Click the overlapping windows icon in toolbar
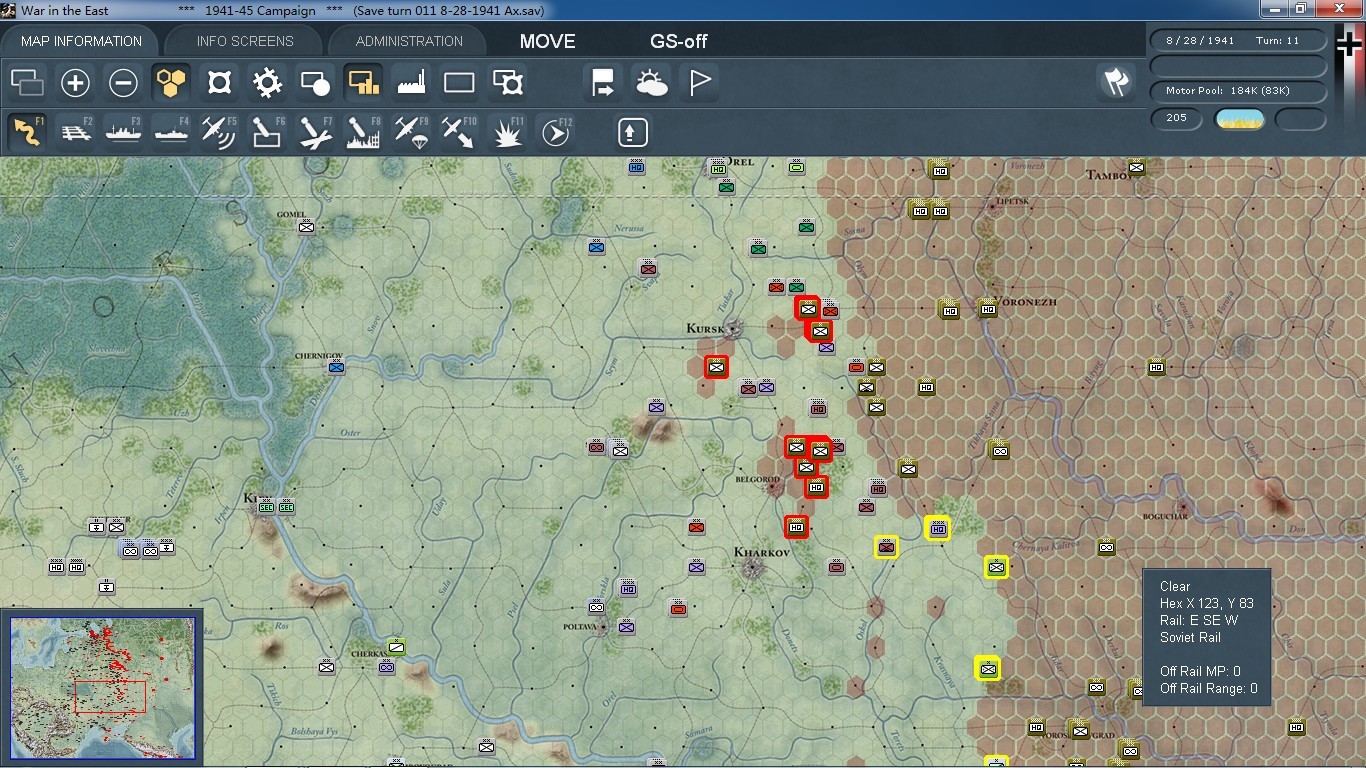This screenshot has width=1366, height=768. (27, 83)
